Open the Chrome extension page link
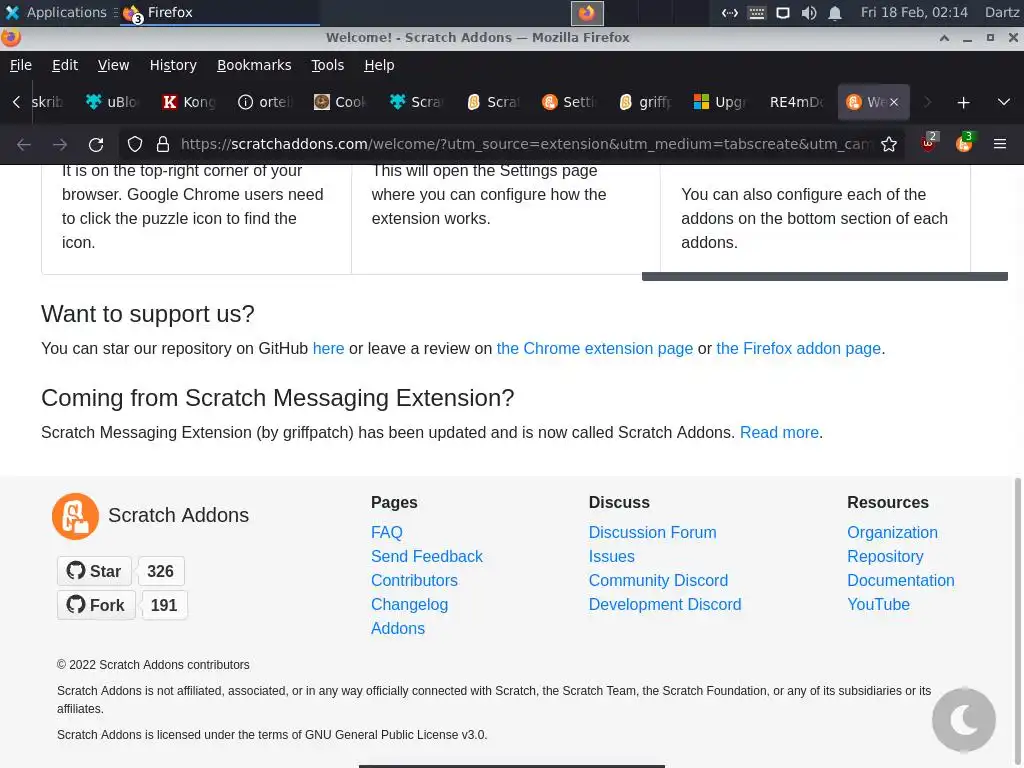 (595, 349)
